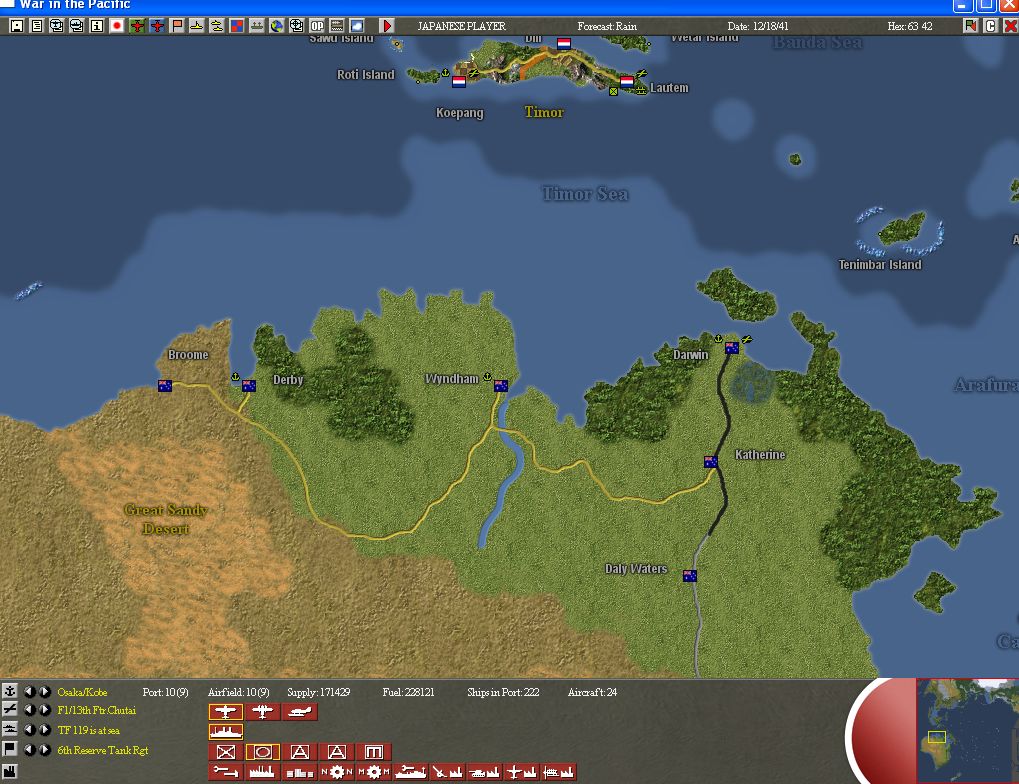Go to previous land unit before 6th Reserve Tank Rgt

(30, 750)
